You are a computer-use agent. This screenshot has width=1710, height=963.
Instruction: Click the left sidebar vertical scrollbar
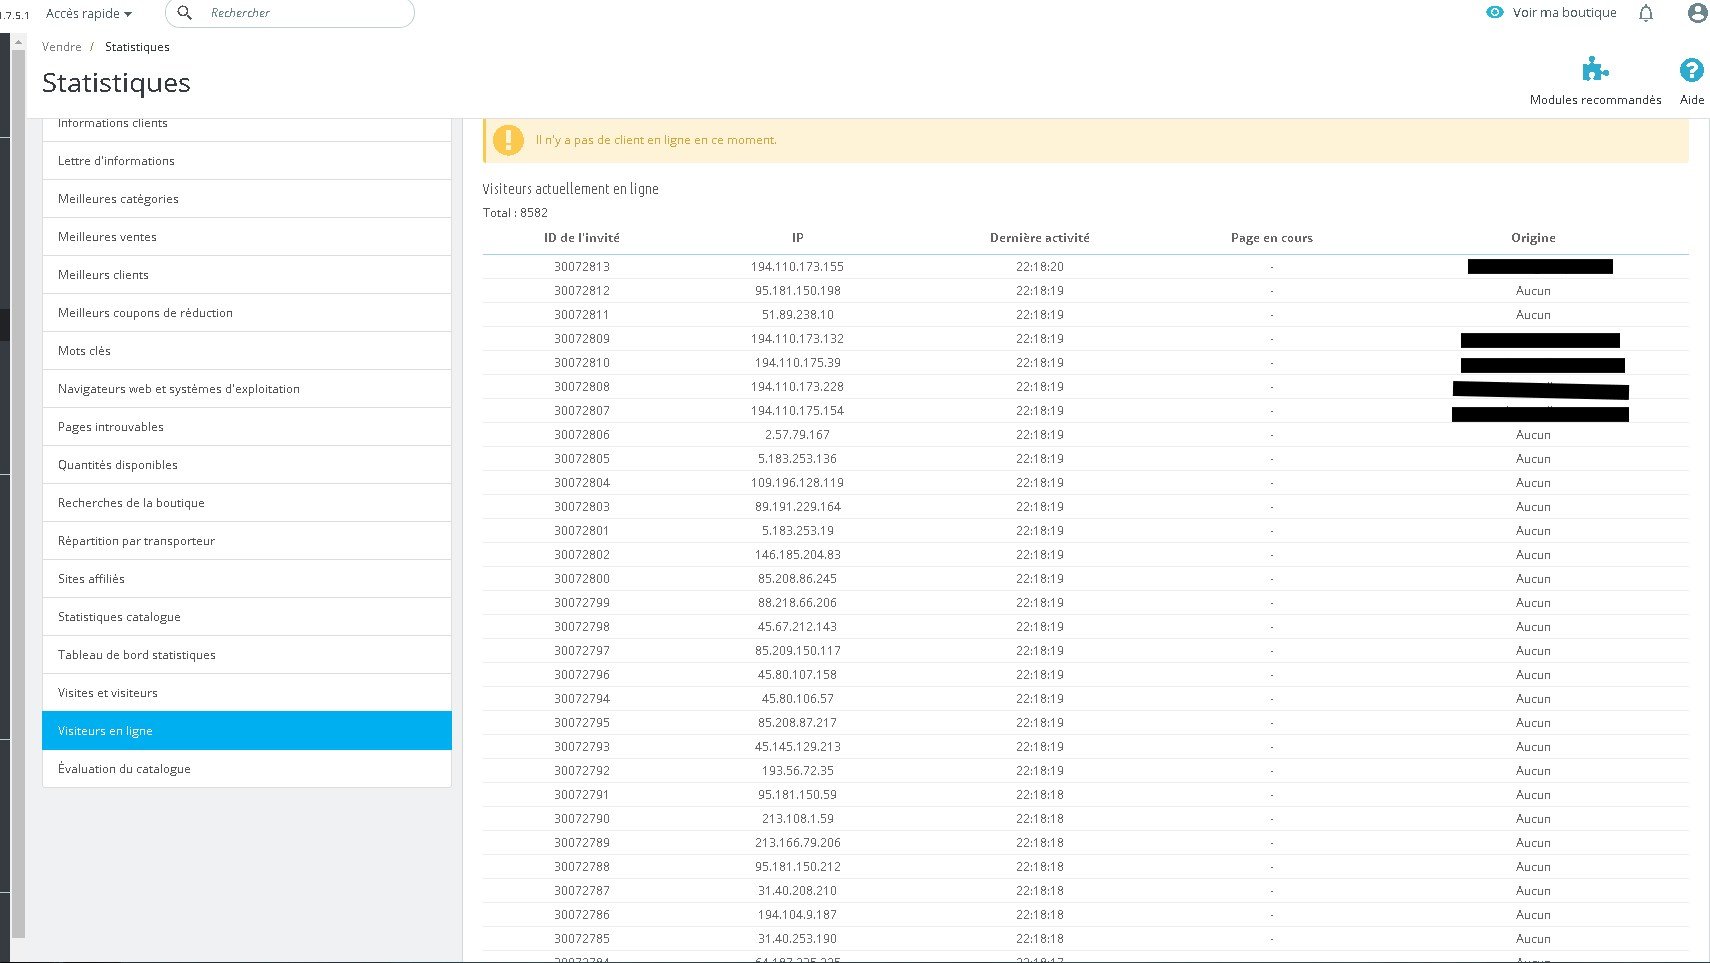[18, 490]
